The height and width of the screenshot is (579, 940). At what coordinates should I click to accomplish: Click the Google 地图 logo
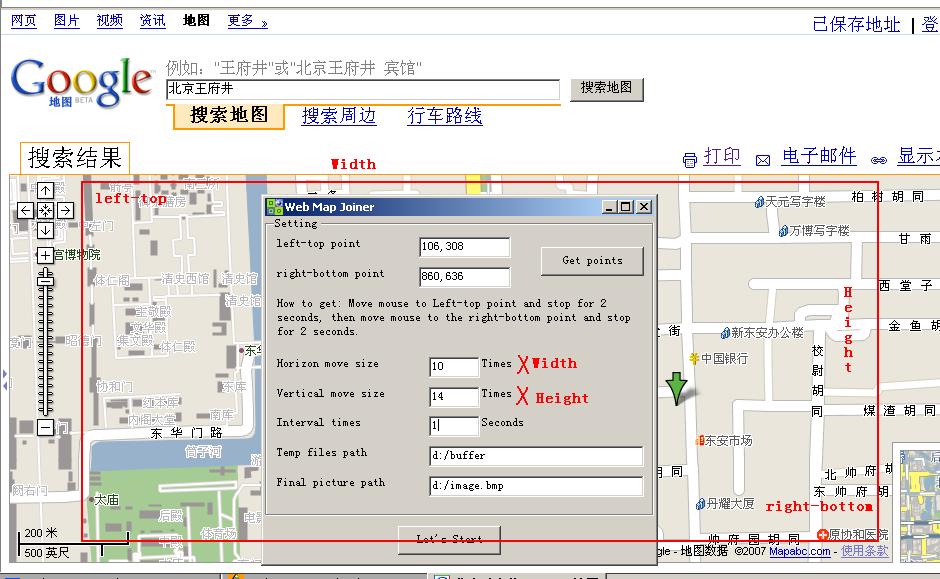pyautogui.click(x=81, y=83)
